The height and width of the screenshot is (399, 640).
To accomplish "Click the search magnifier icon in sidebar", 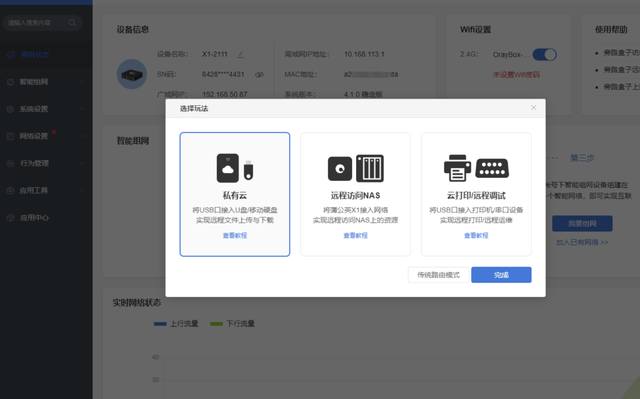I will coord(72,22).
